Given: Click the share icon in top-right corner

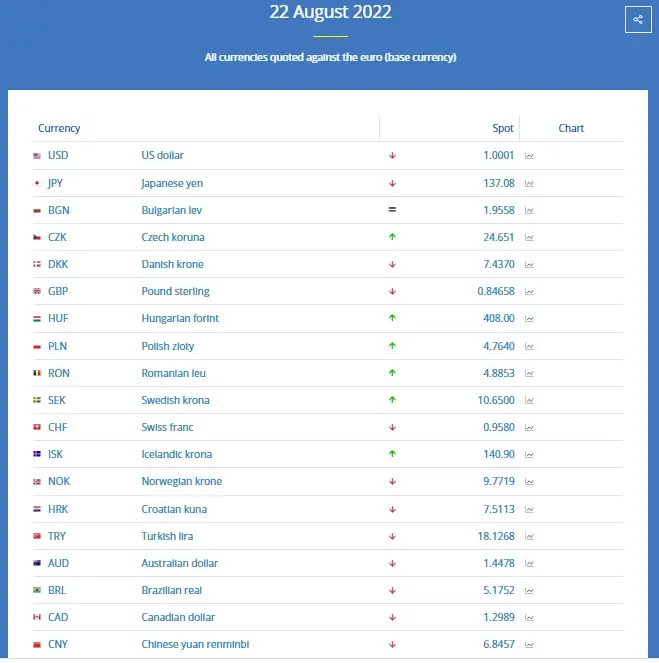Looking at the screenshot, I should point(638,19).
